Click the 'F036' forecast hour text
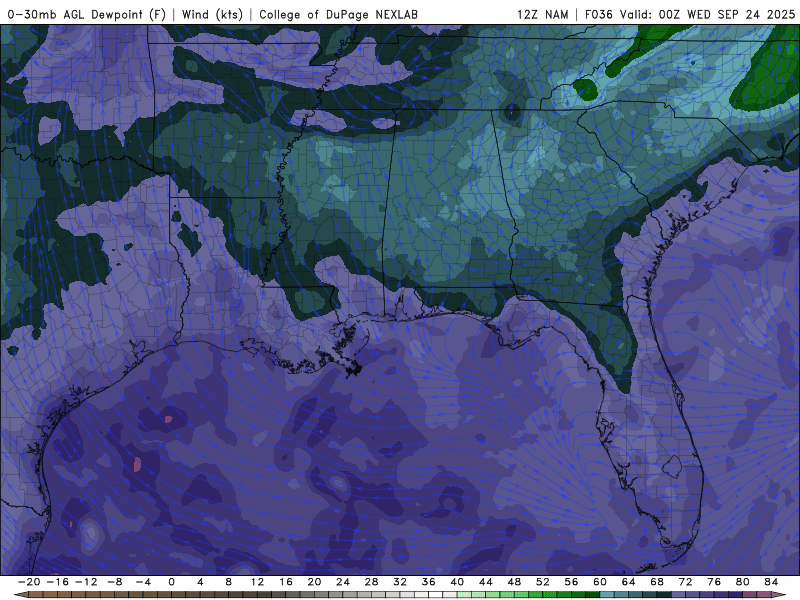800x600 pixels. point(598,14)
